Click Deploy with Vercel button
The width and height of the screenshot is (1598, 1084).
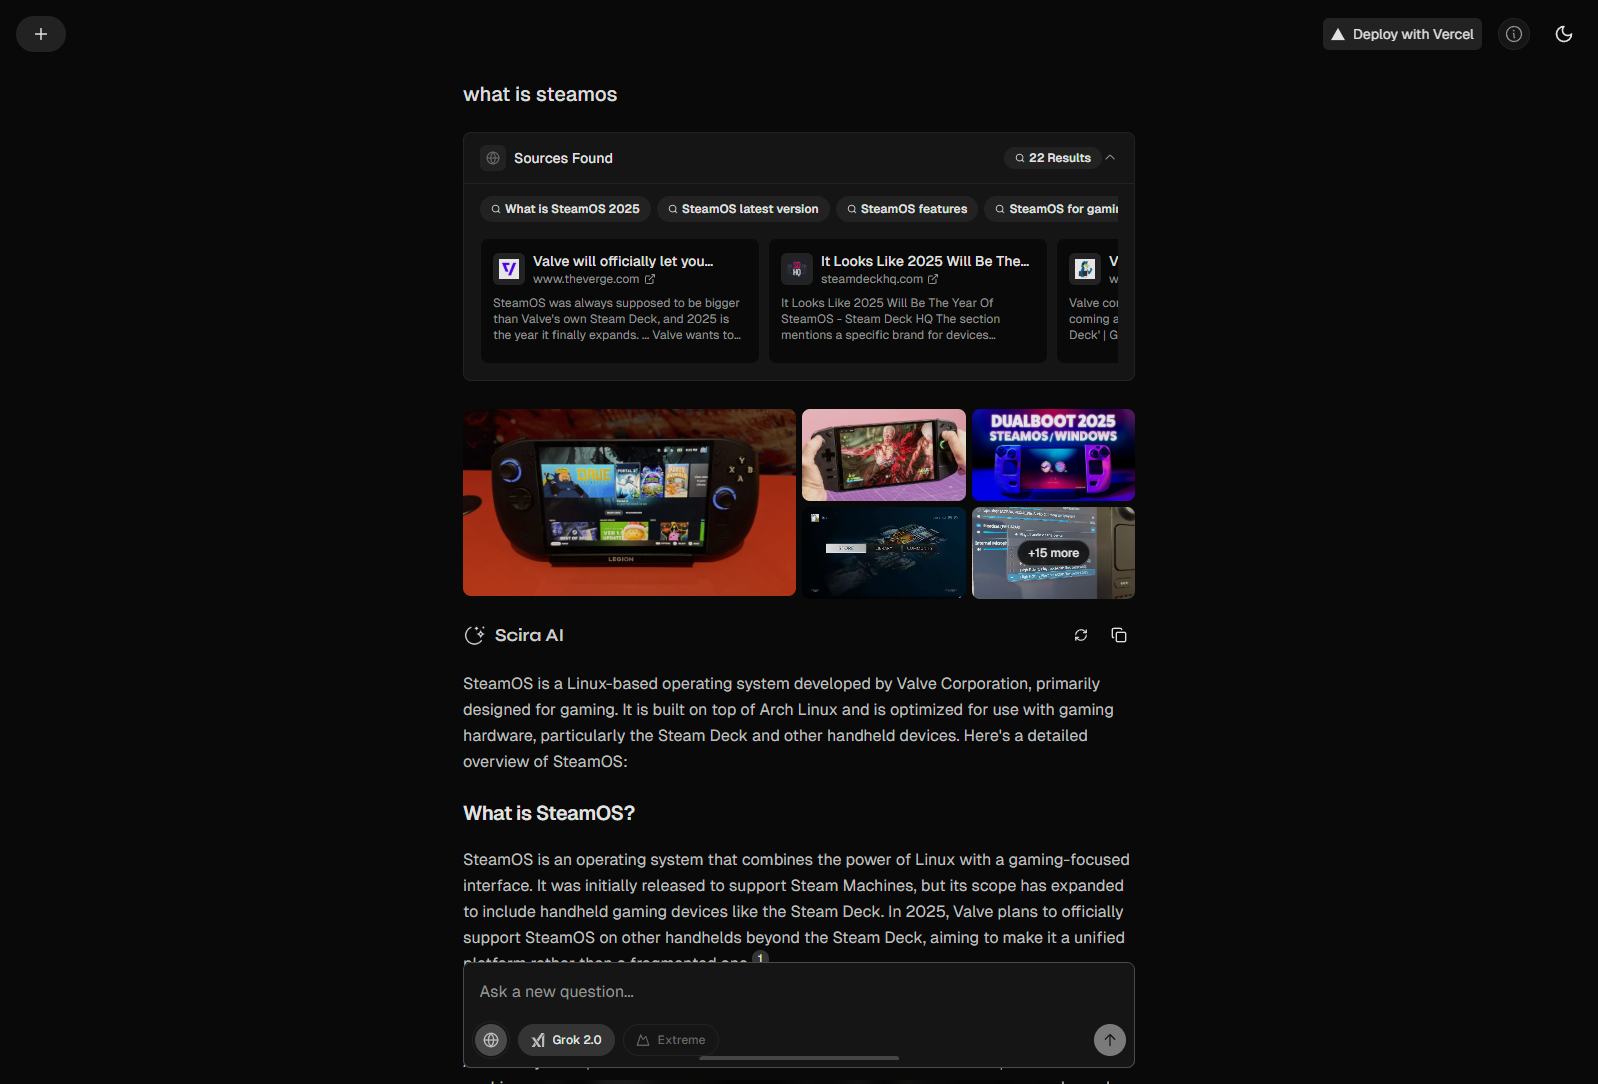[x=1402, y=34]
